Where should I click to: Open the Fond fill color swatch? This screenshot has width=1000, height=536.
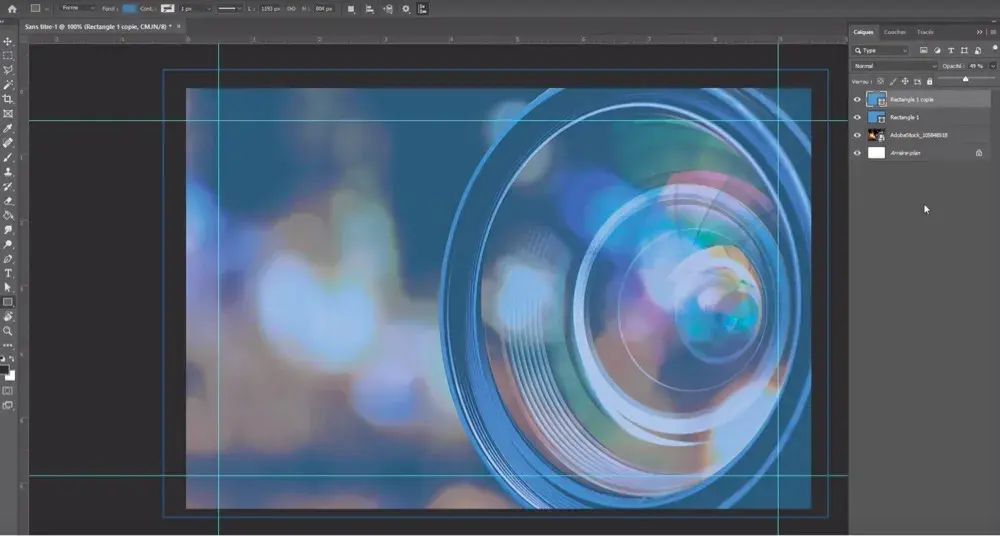(x=129, y=9)
